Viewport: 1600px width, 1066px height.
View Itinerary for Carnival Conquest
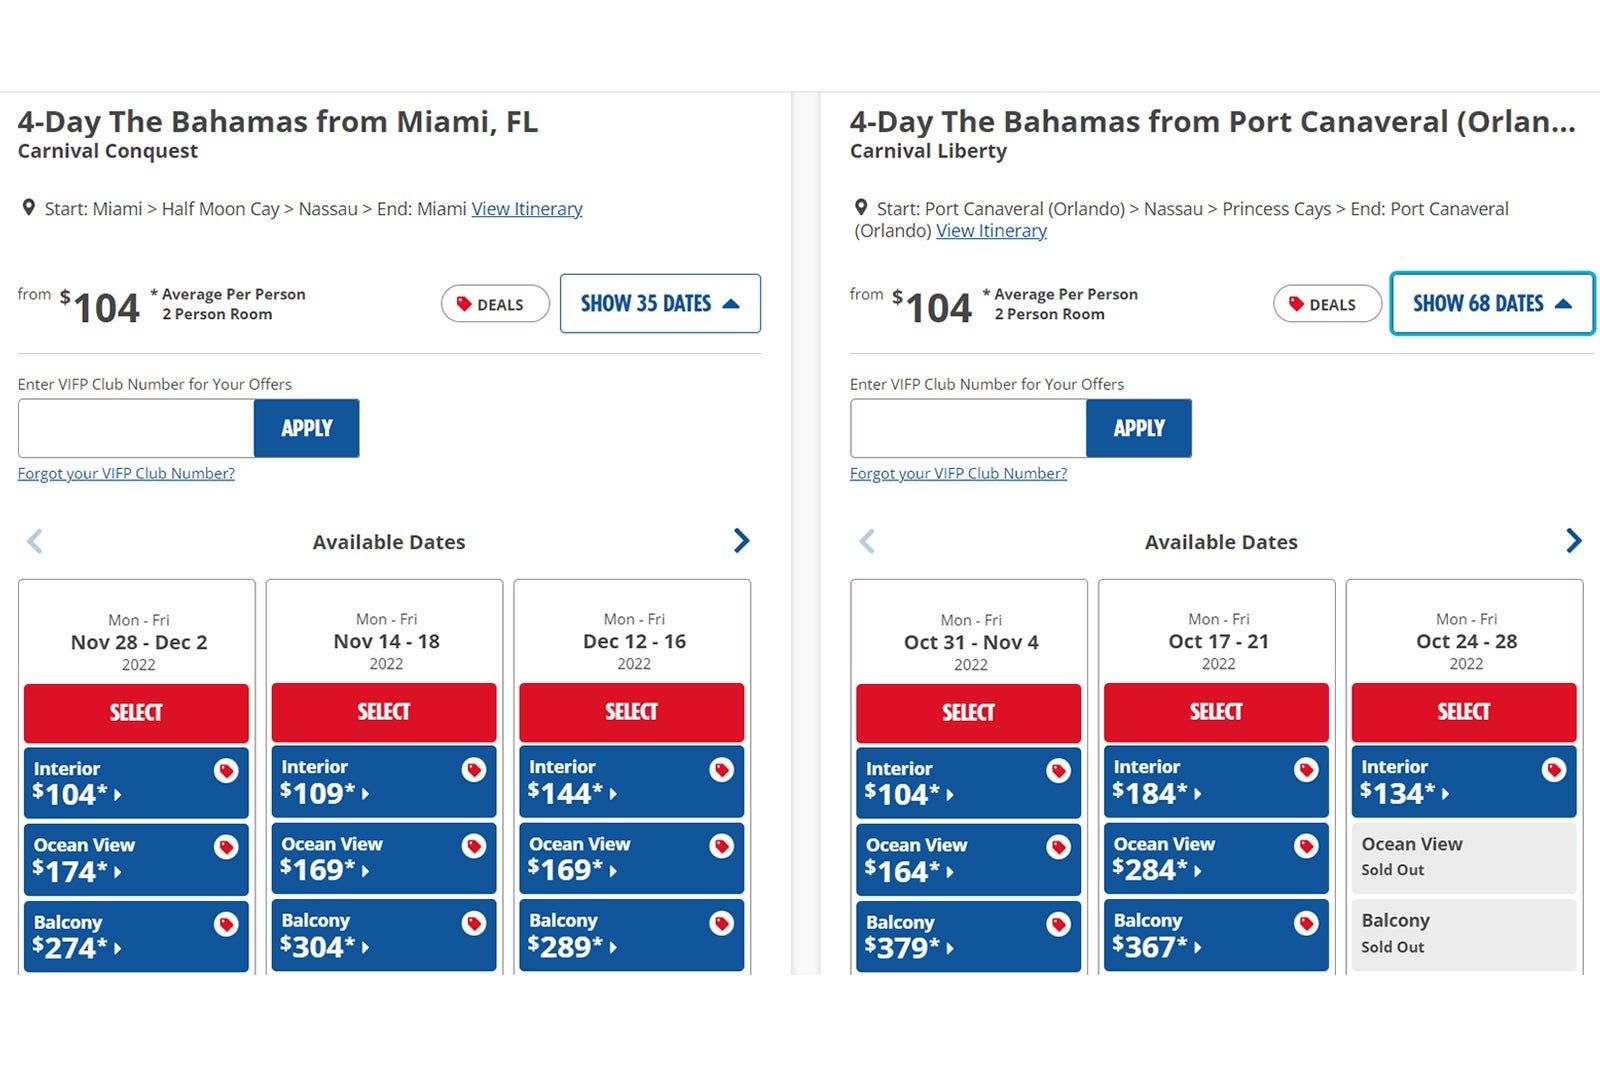[527, 209]
